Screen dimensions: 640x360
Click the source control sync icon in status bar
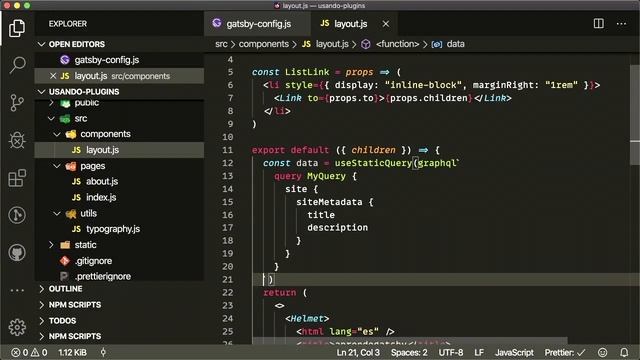tap(103, 352)
